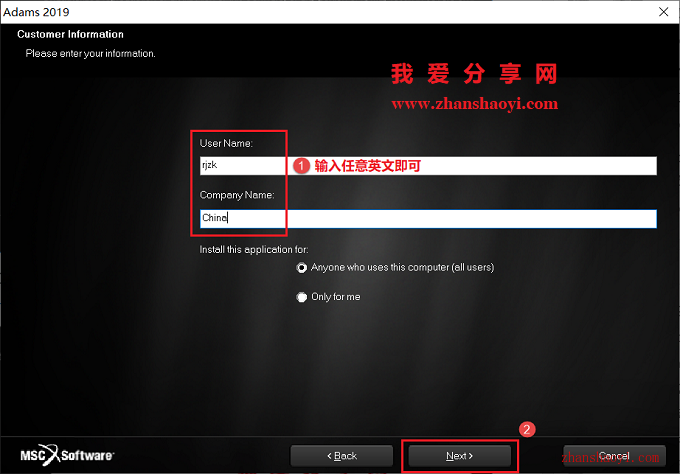Screen dimensions: 680x474
Task: Close the Adams 2019 installer window
Action: coord(664,12)
